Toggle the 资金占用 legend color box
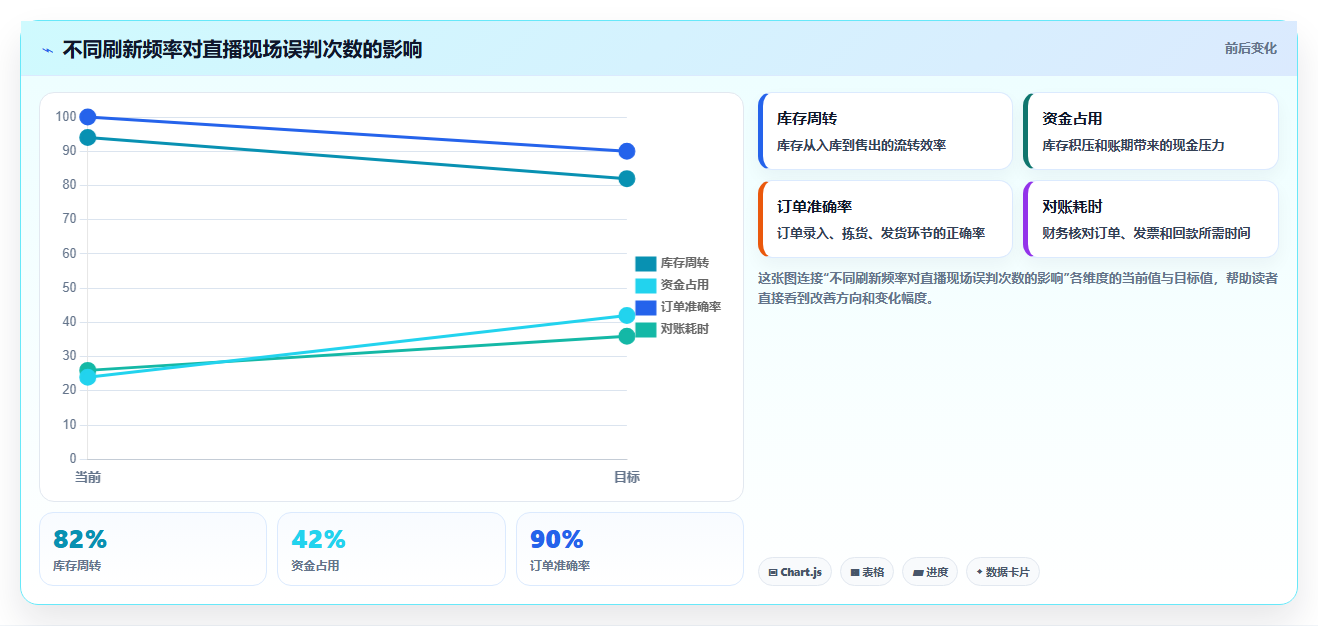Viewport: 1318px width, 626px height. (x=646, y=285)
